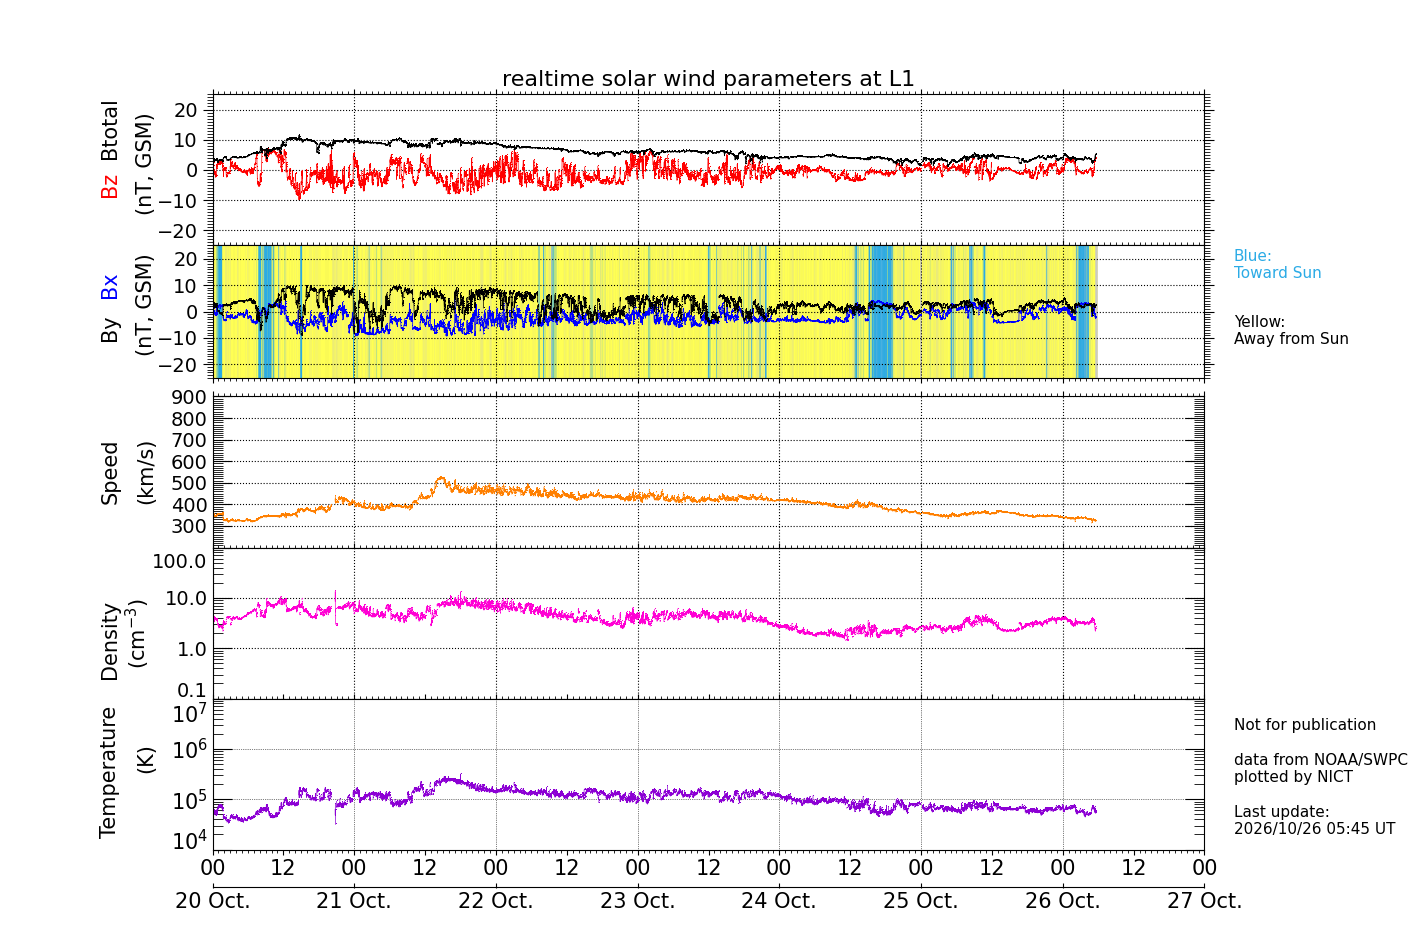Select the "400" speed axis tick
The image size is (1417, 944).
pos(189,505)
